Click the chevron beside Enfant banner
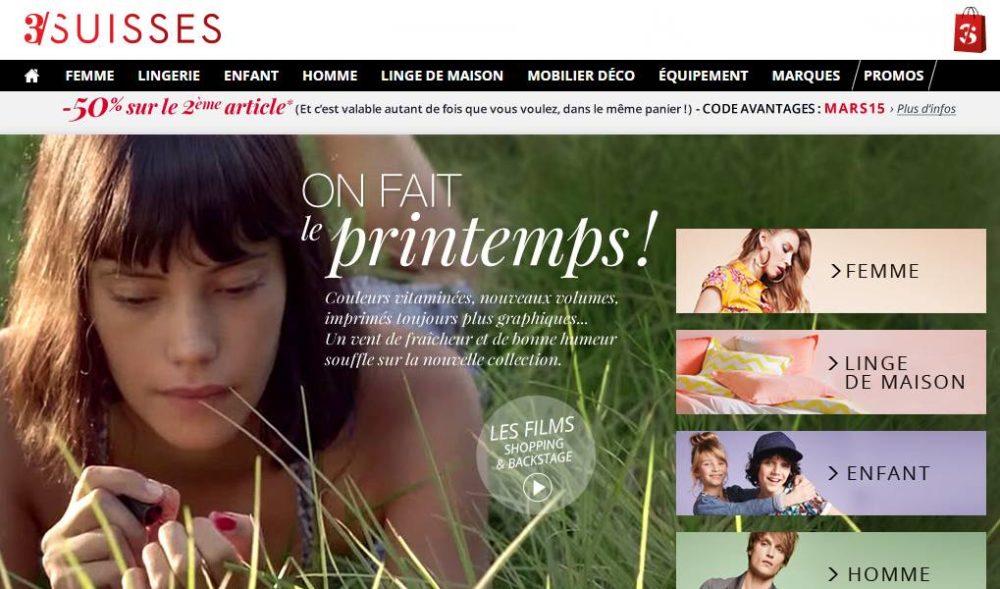 (833, 473)
